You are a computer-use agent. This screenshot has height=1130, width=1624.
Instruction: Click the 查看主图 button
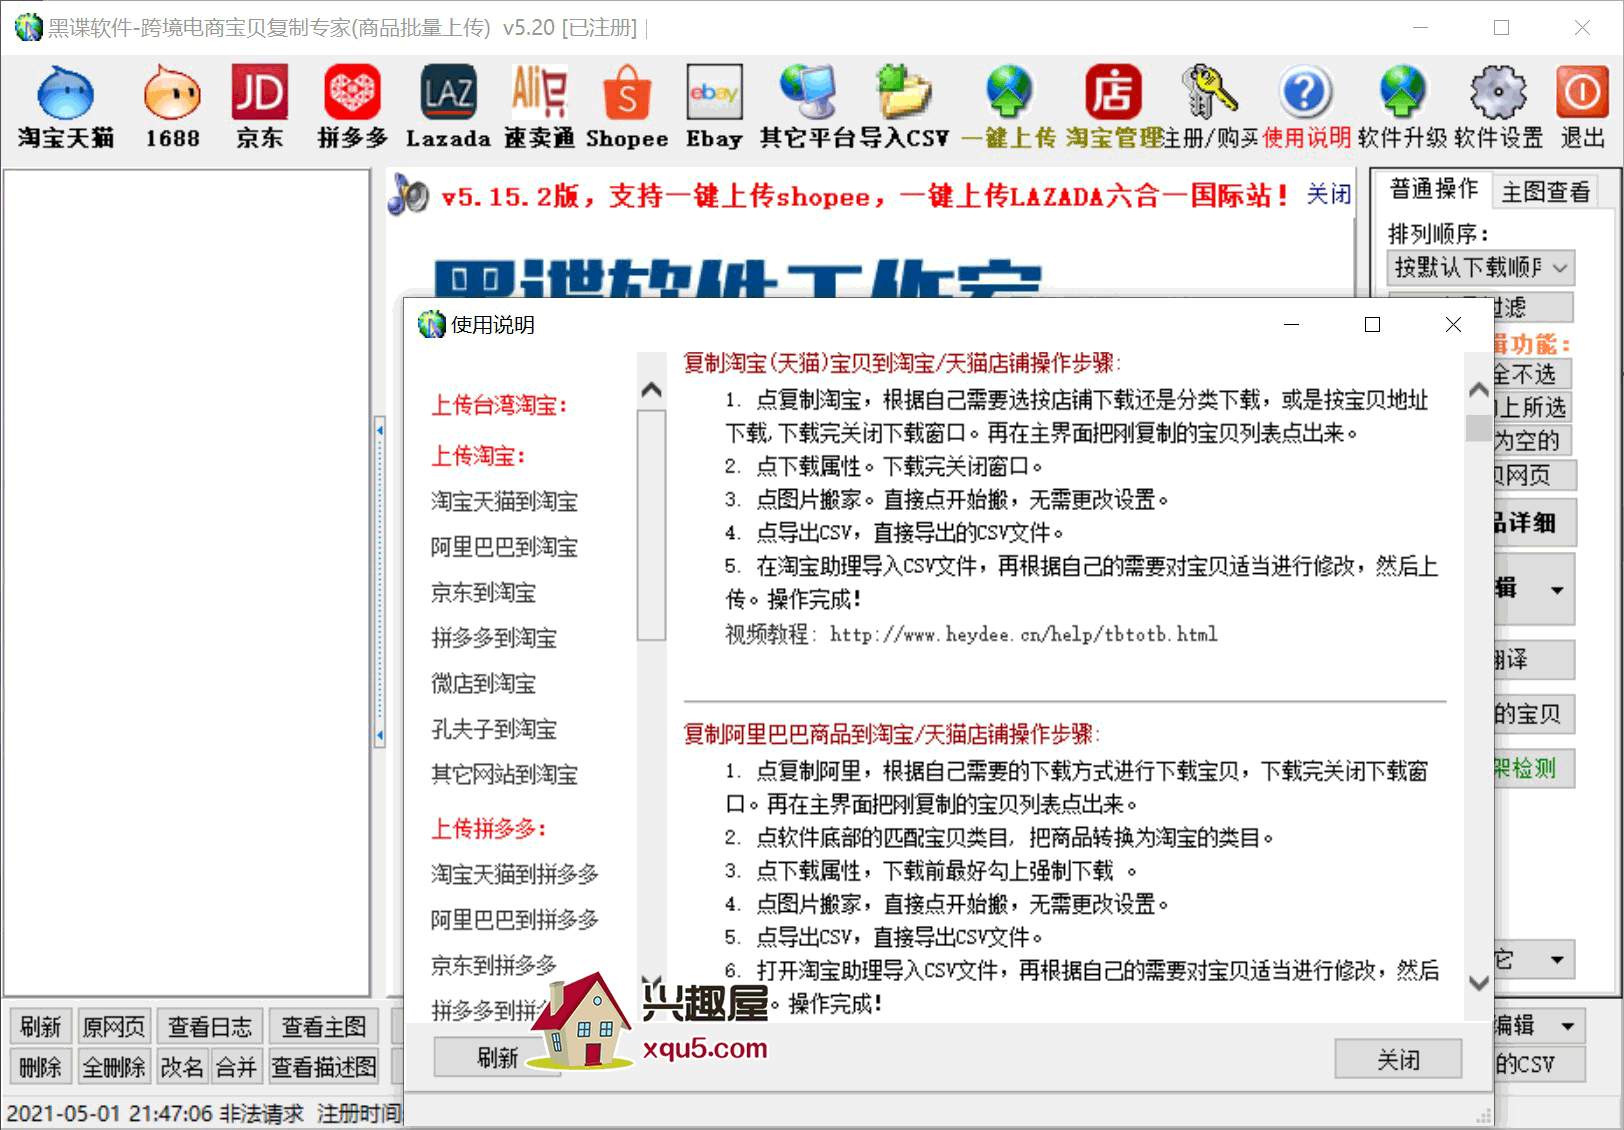[x=323, y=1027]
